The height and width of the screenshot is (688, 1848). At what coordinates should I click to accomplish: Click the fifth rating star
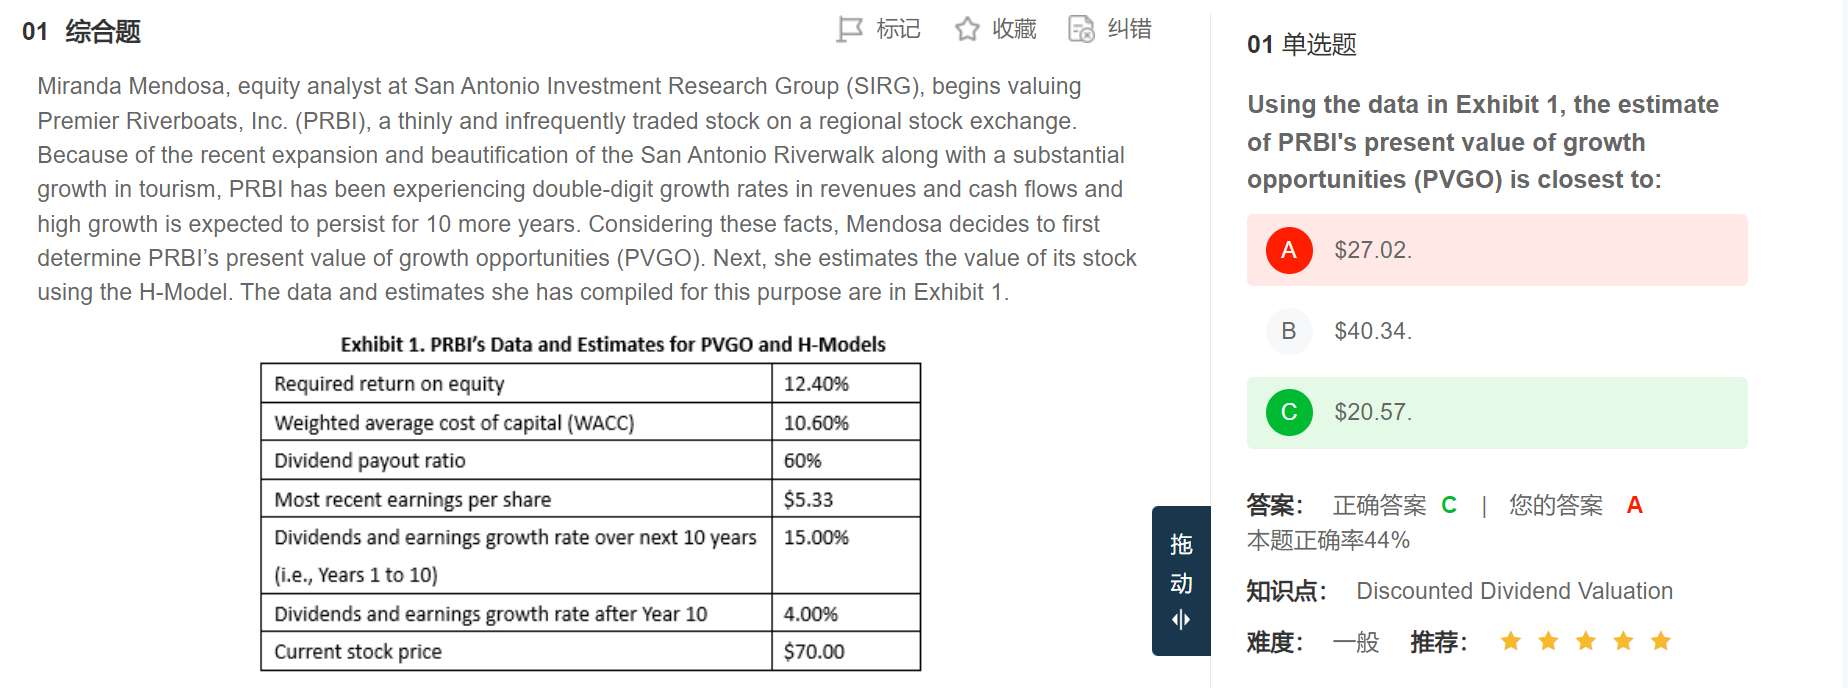click(x=1661, y=641)
